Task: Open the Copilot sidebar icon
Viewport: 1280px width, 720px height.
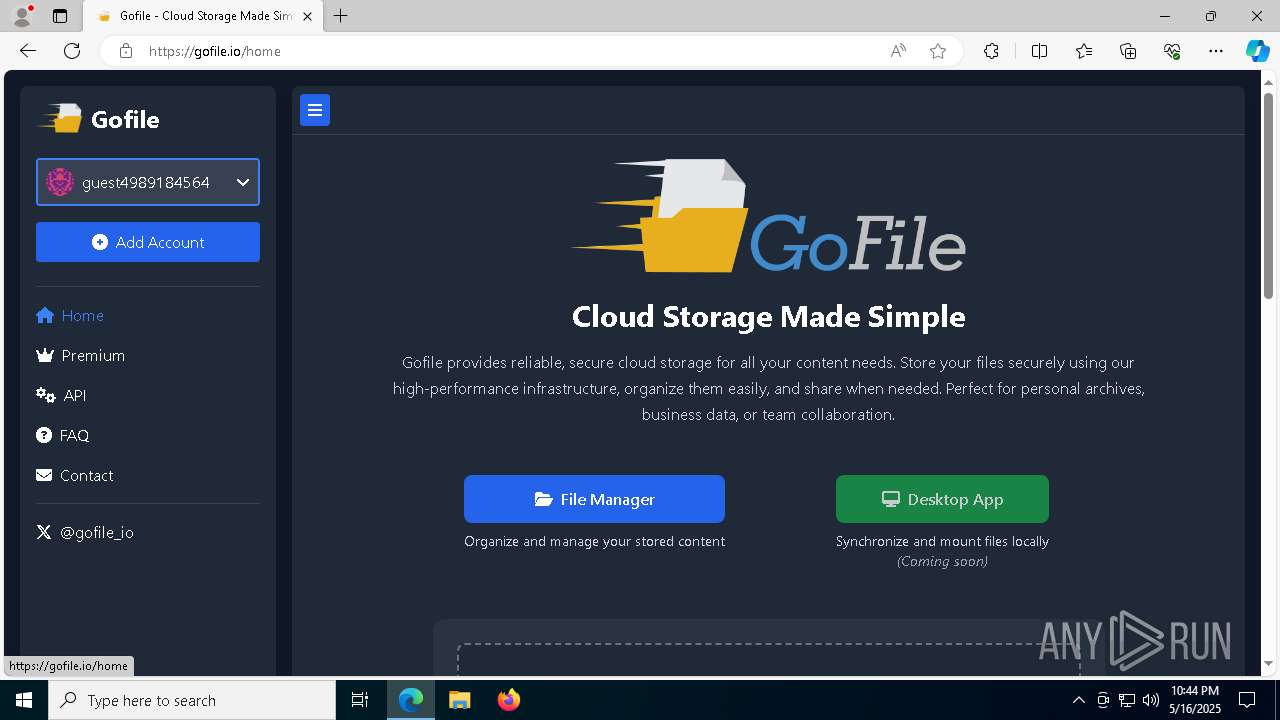Action: 1257,51
